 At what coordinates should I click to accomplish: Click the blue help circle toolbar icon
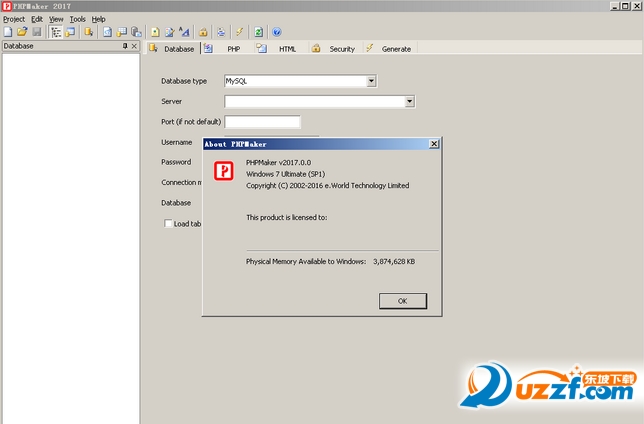(277, 32)
